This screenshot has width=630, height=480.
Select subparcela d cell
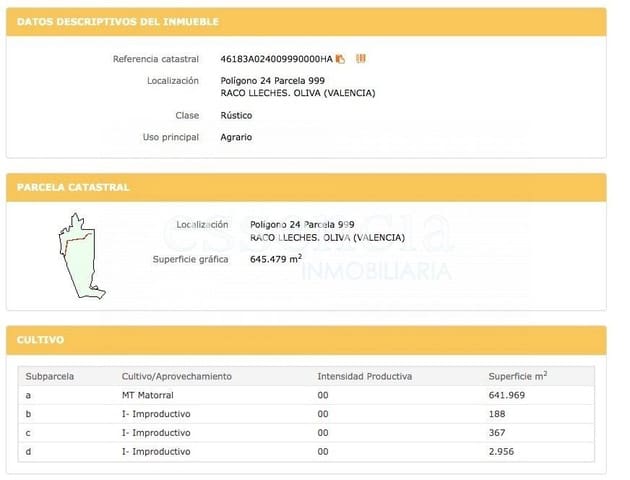pos(28,451)
